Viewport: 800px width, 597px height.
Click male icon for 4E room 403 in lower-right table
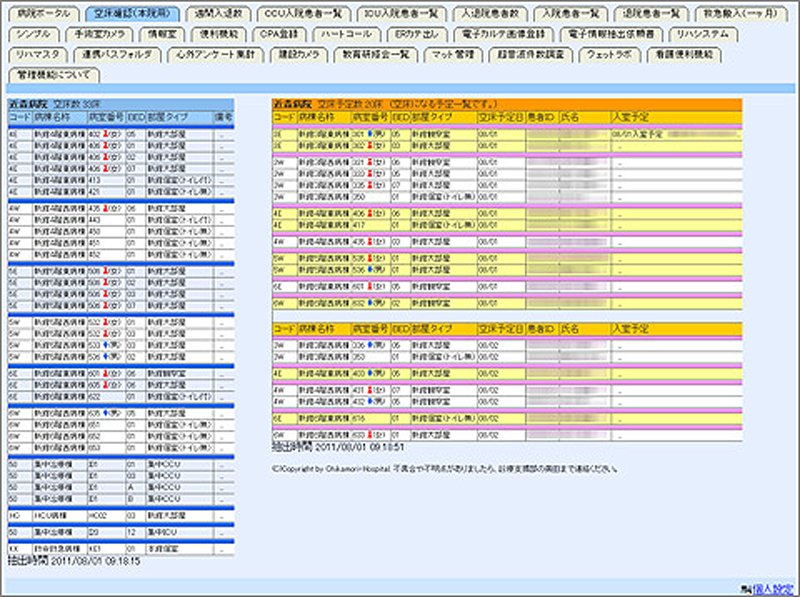[370, 374]
